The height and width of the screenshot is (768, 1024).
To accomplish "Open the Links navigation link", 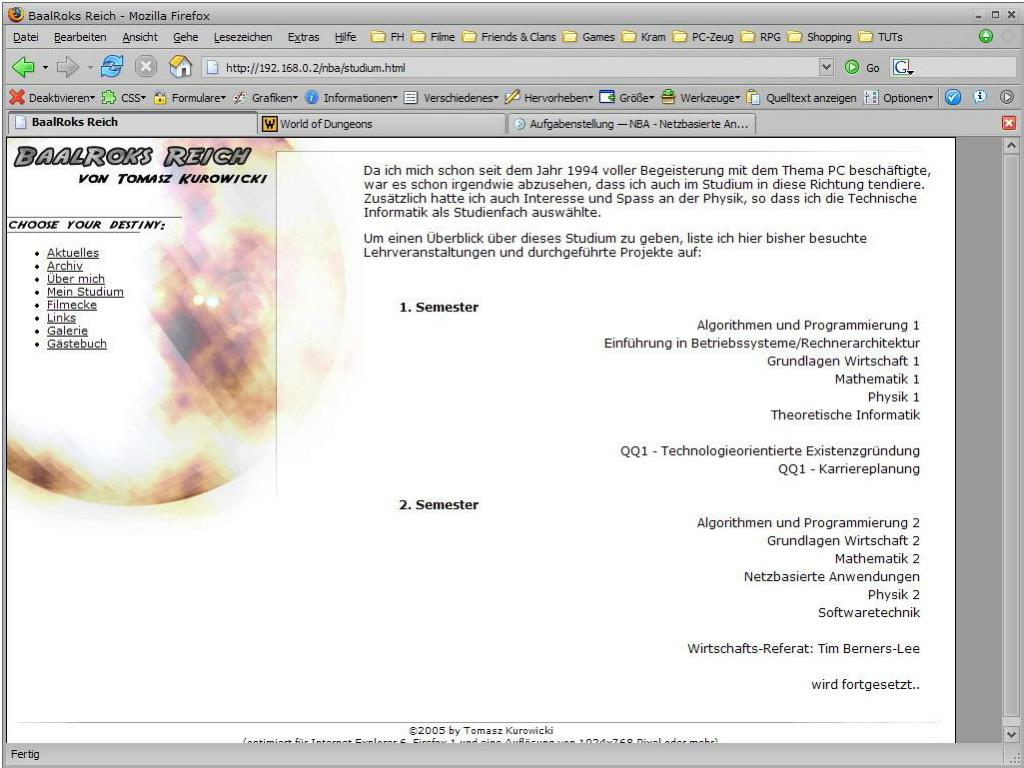I will (x=61, y=318).
